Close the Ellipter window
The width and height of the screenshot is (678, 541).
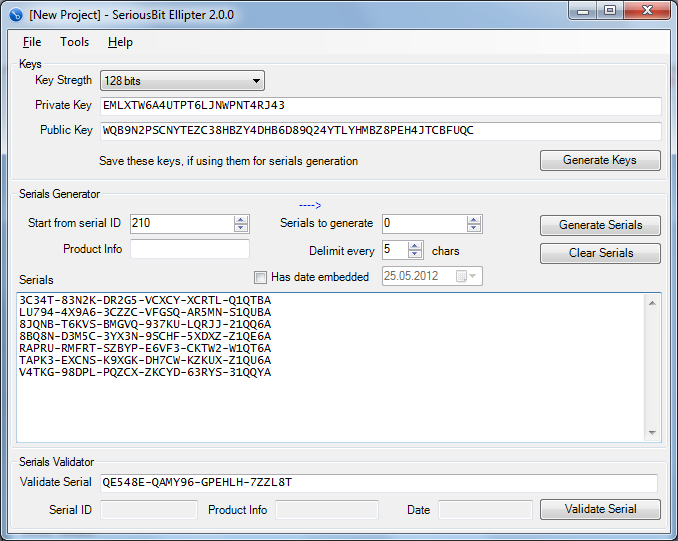coord(647,11)
